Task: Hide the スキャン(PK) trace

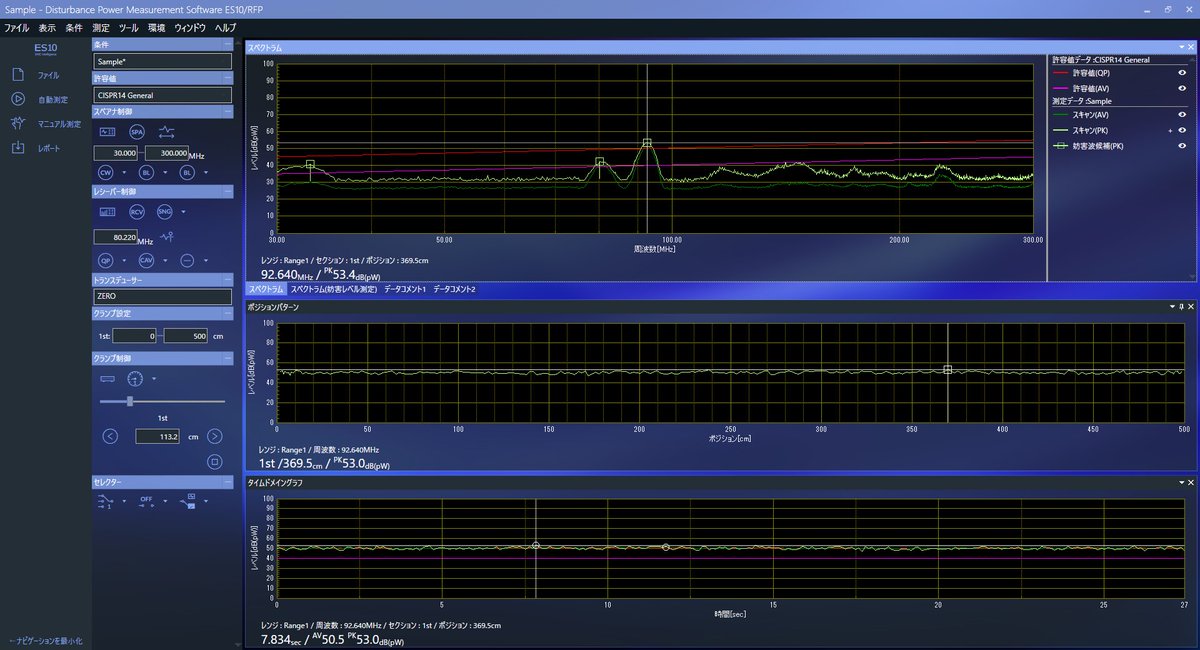Action: 1182,130
